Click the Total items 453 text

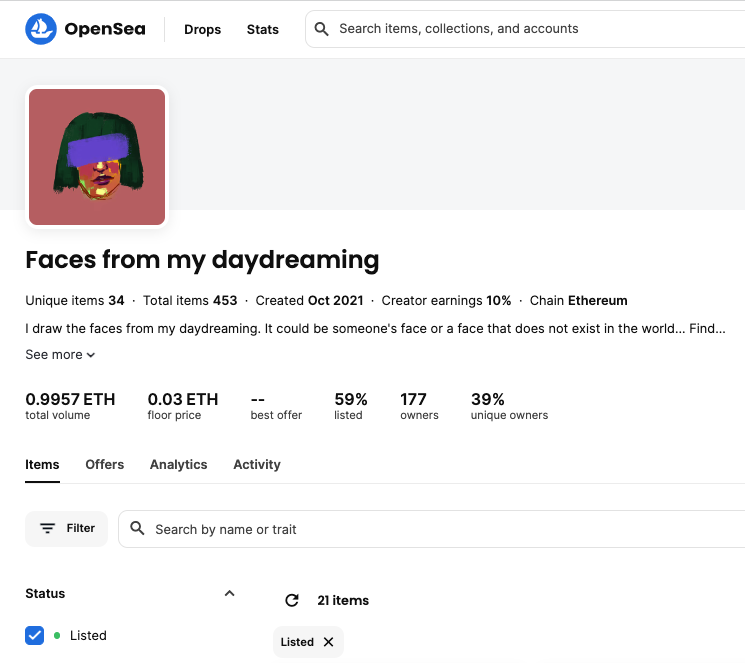190,300
